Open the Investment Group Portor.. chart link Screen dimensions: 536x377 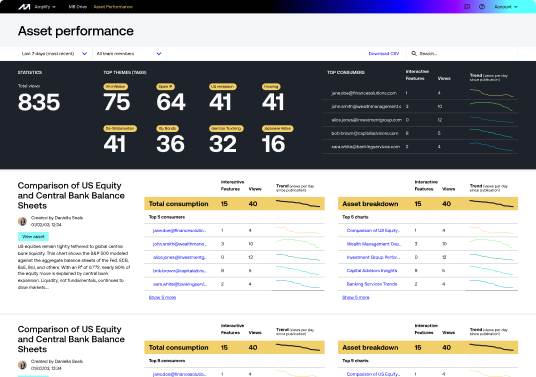tap(373, 257)
